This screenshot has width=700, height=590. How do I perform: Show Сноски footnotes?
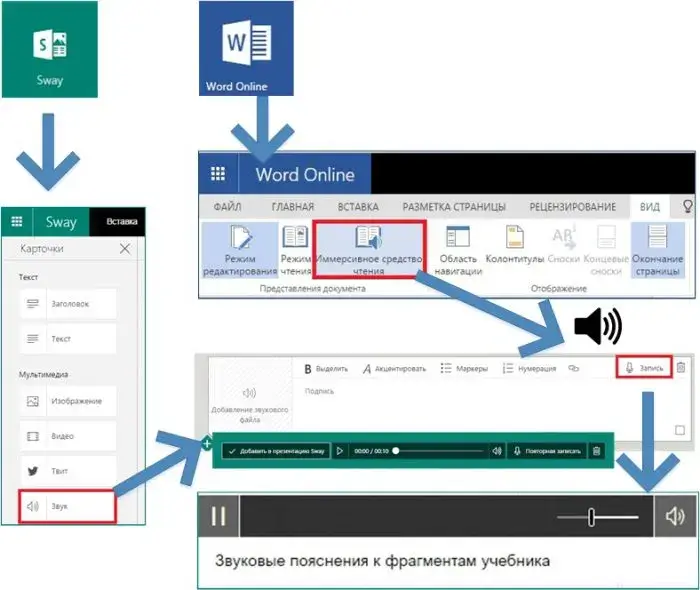tap(563, 245)
